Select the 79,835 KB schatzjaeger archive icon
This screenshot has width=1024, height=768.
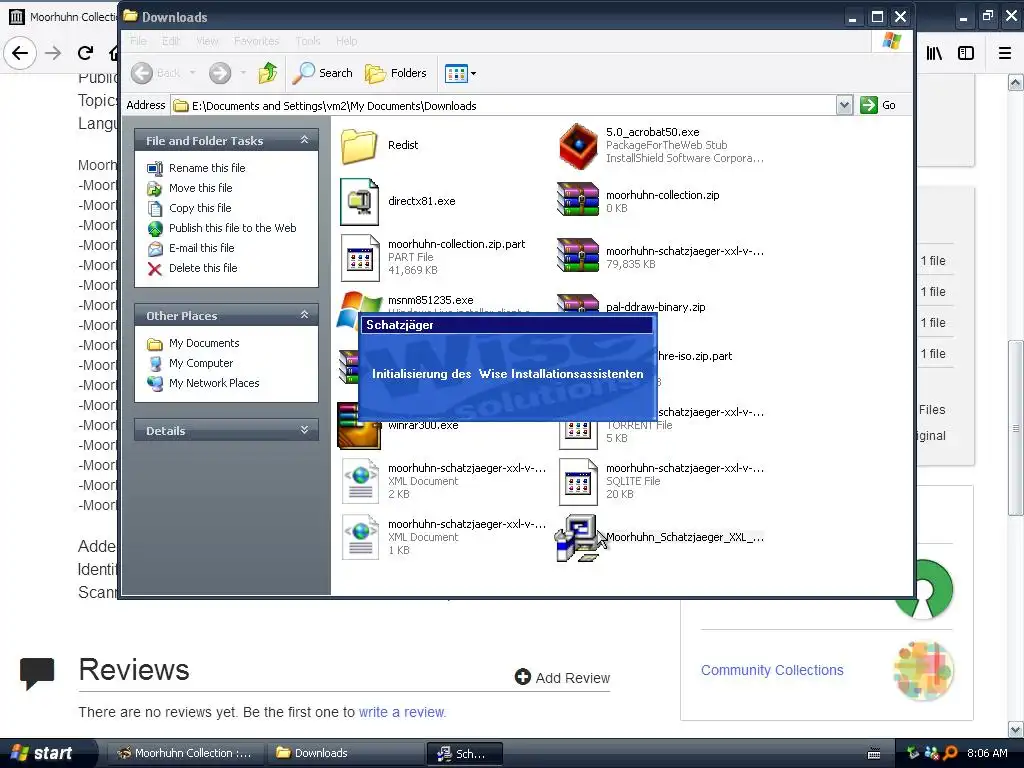coord(578,255)
